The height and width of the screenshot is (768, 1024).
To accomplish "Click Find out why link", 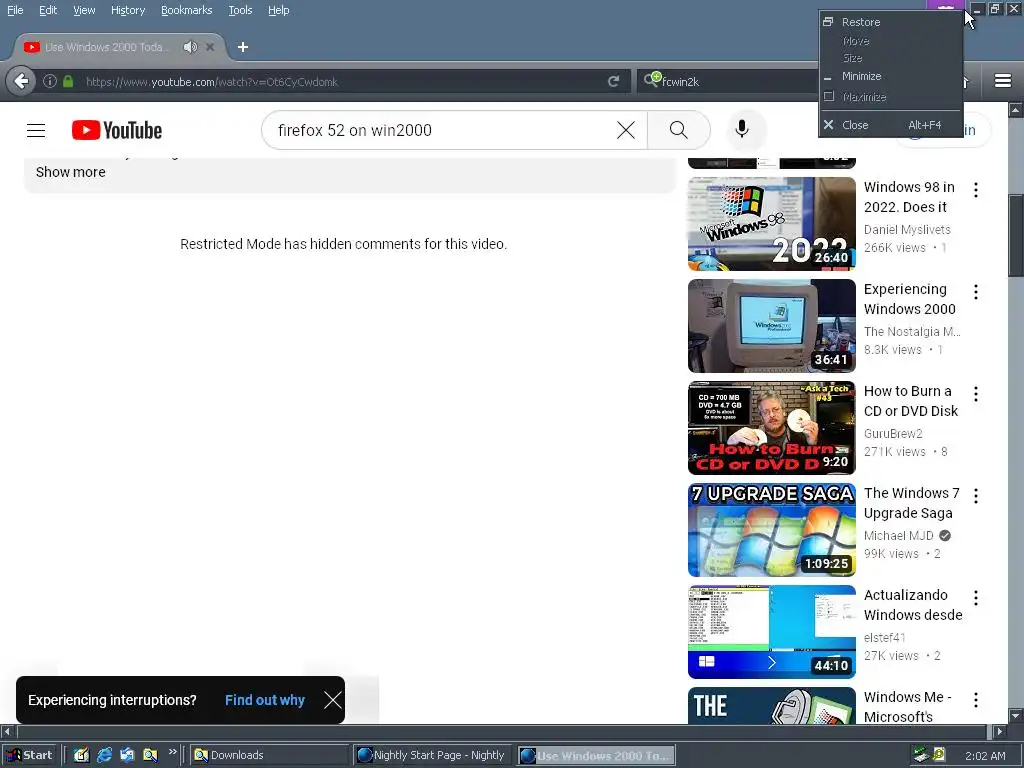I will pos(264,700).
